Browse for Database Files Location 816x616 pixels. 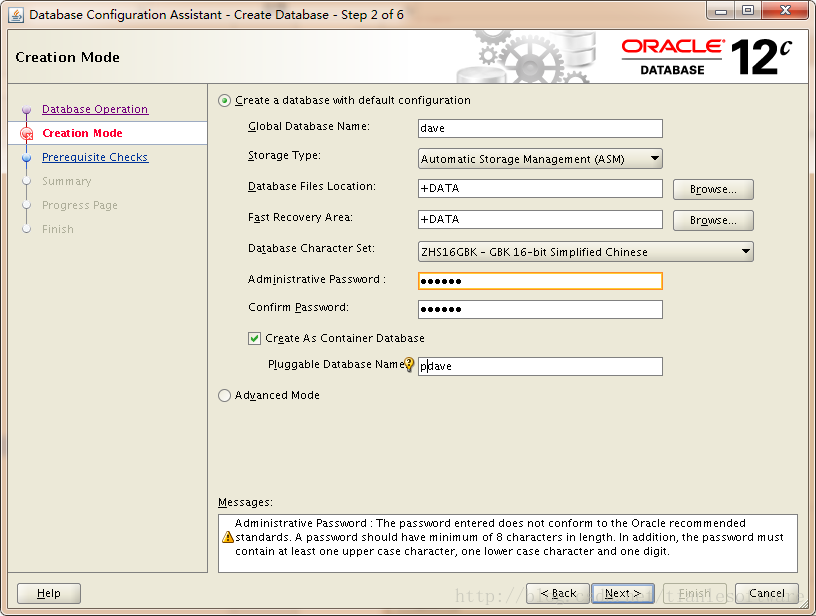[x=713, y=189]
